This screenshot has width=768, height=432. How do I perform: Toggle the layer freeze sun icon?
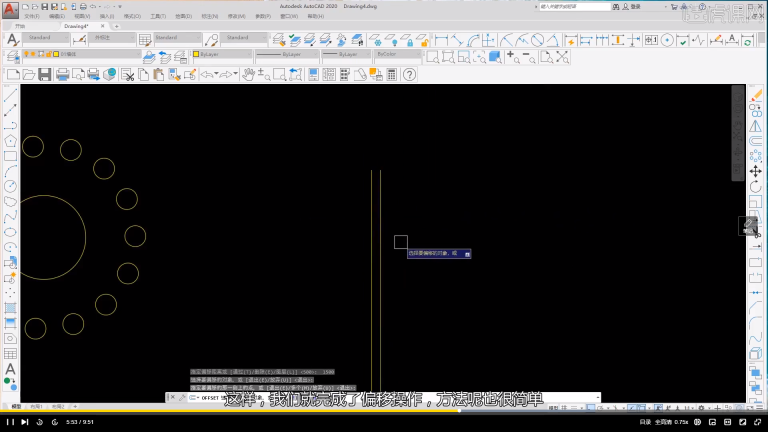pyautogui.click(x=33, y=54)
